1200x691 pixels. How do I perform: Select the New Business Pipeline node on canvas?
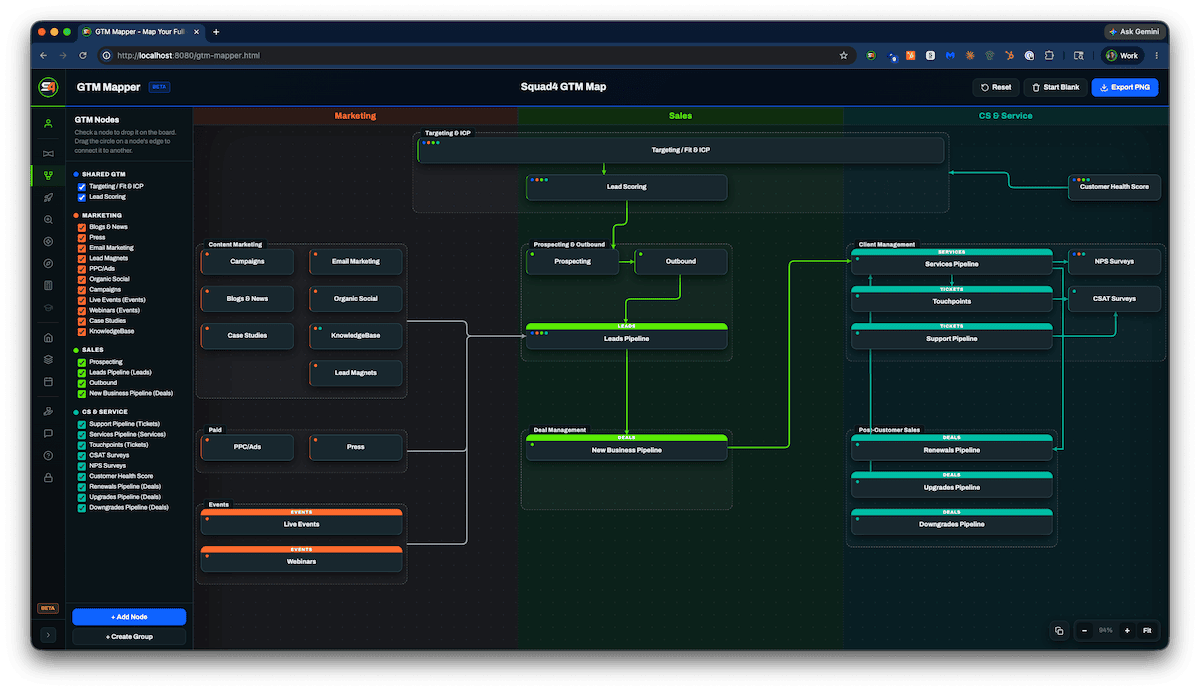tap(627, 447)
